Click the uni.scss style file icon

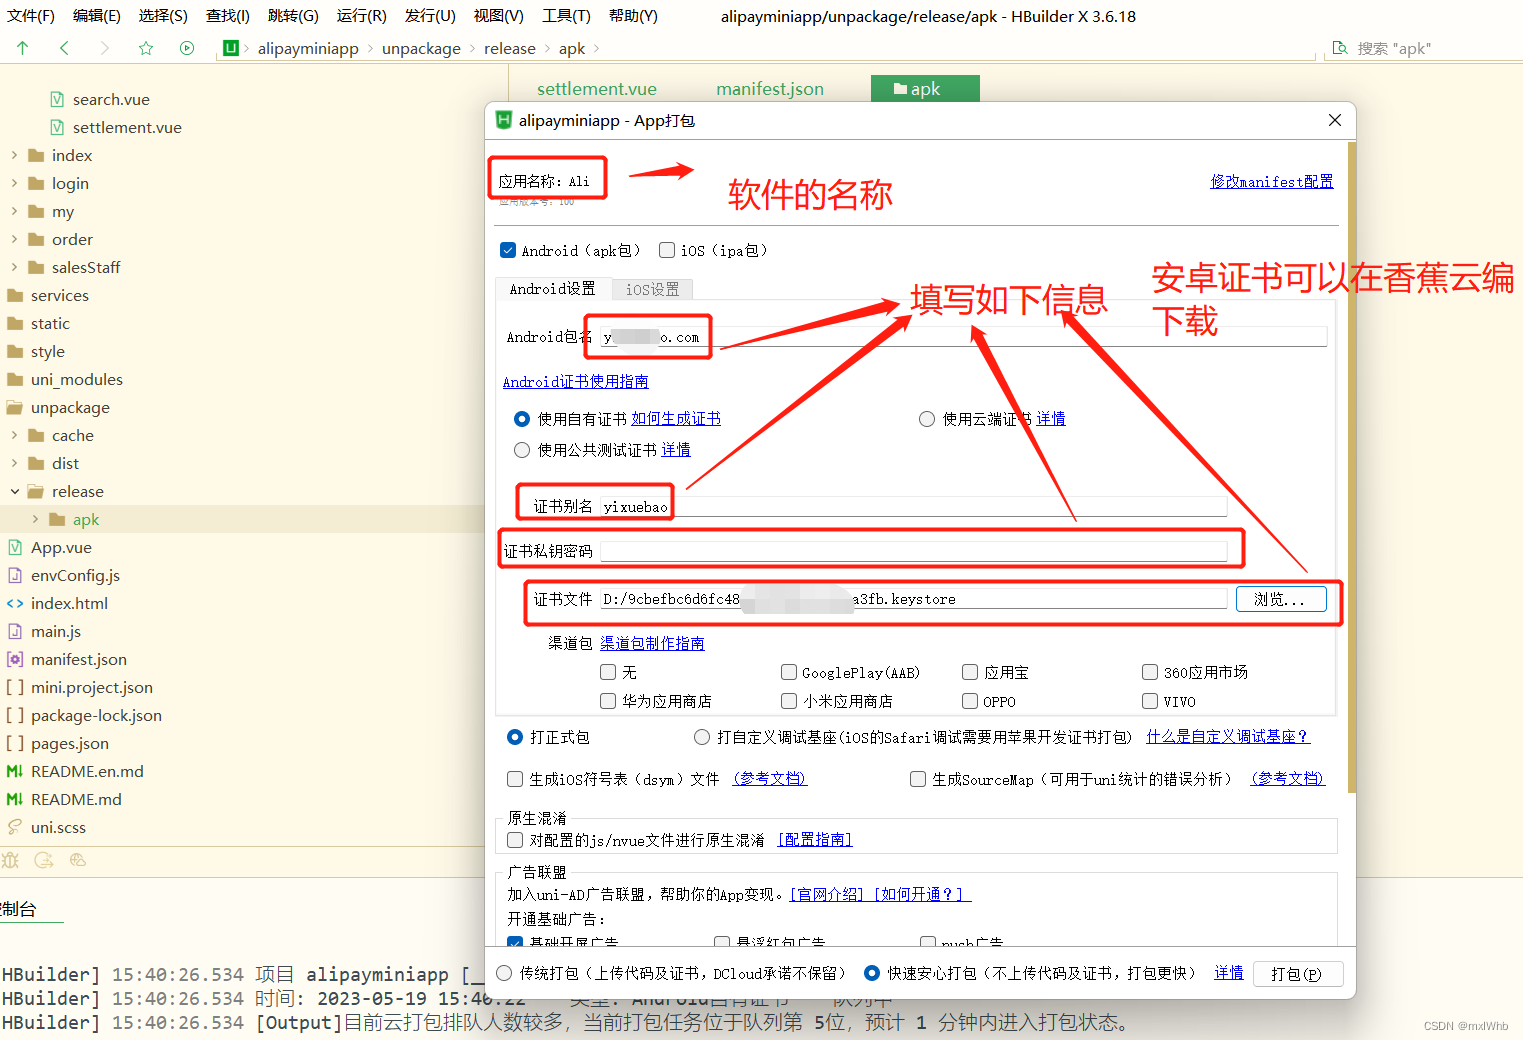(x=15, y=827)
